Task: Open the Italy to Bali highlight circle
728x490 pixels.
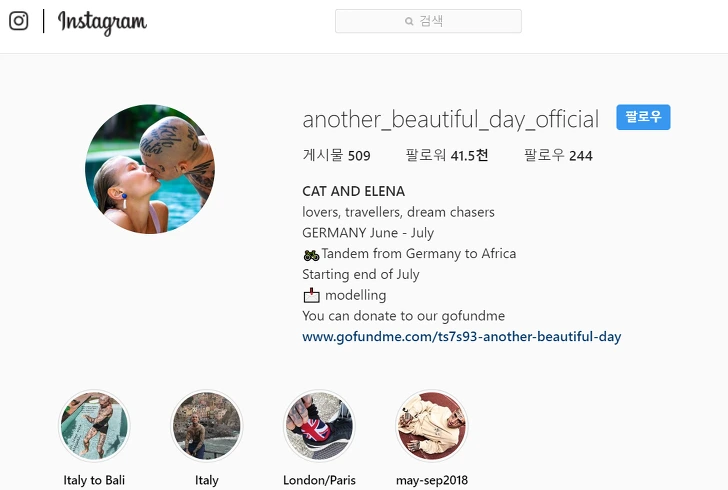Action: click(x=94, y=426)
